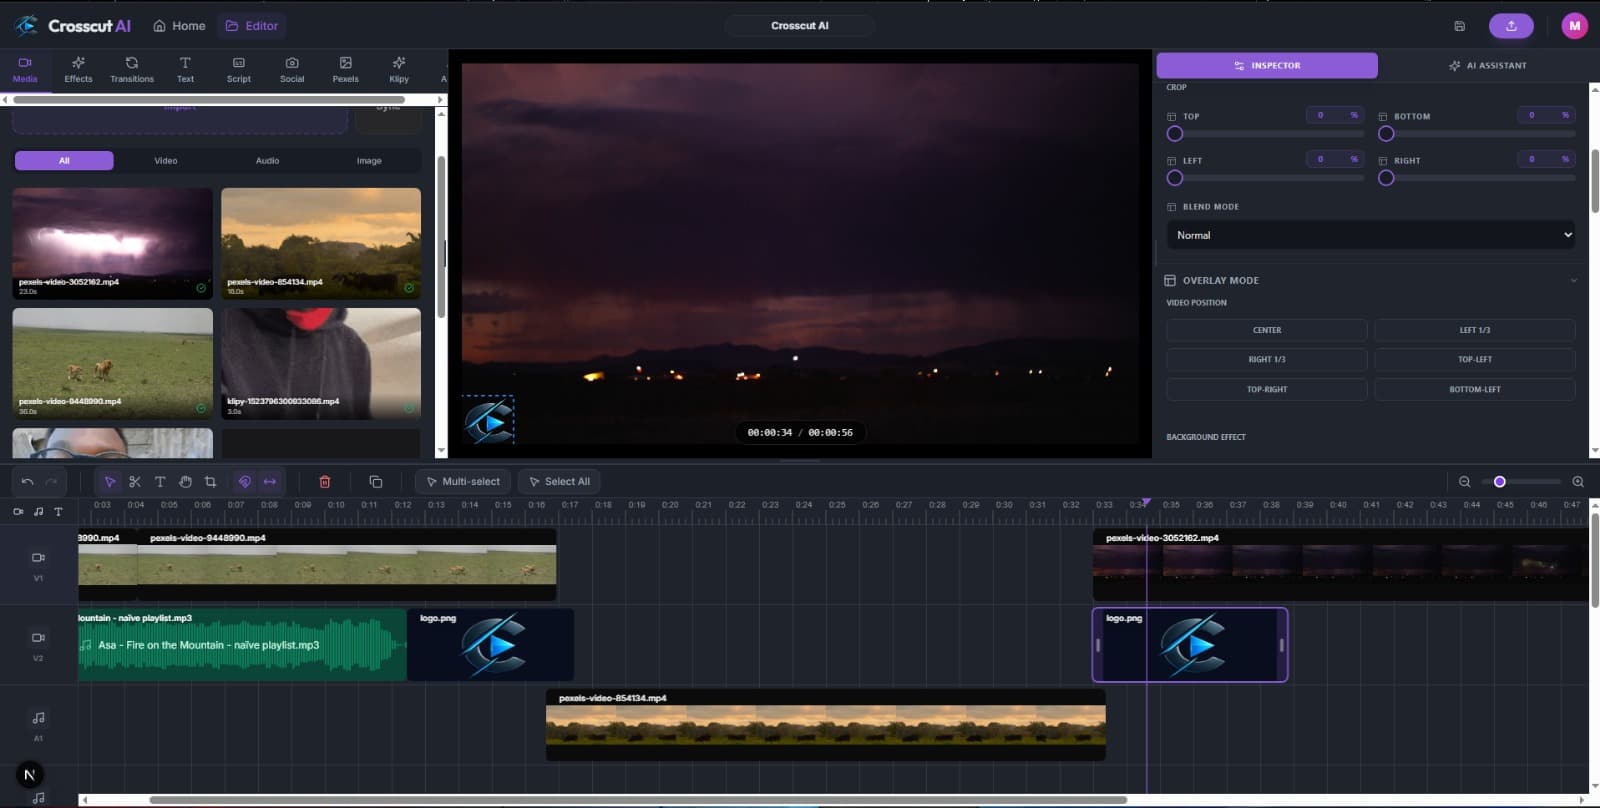Screen dimensions: 1600x808
Task: Add a text track
Action: (58, 511)
